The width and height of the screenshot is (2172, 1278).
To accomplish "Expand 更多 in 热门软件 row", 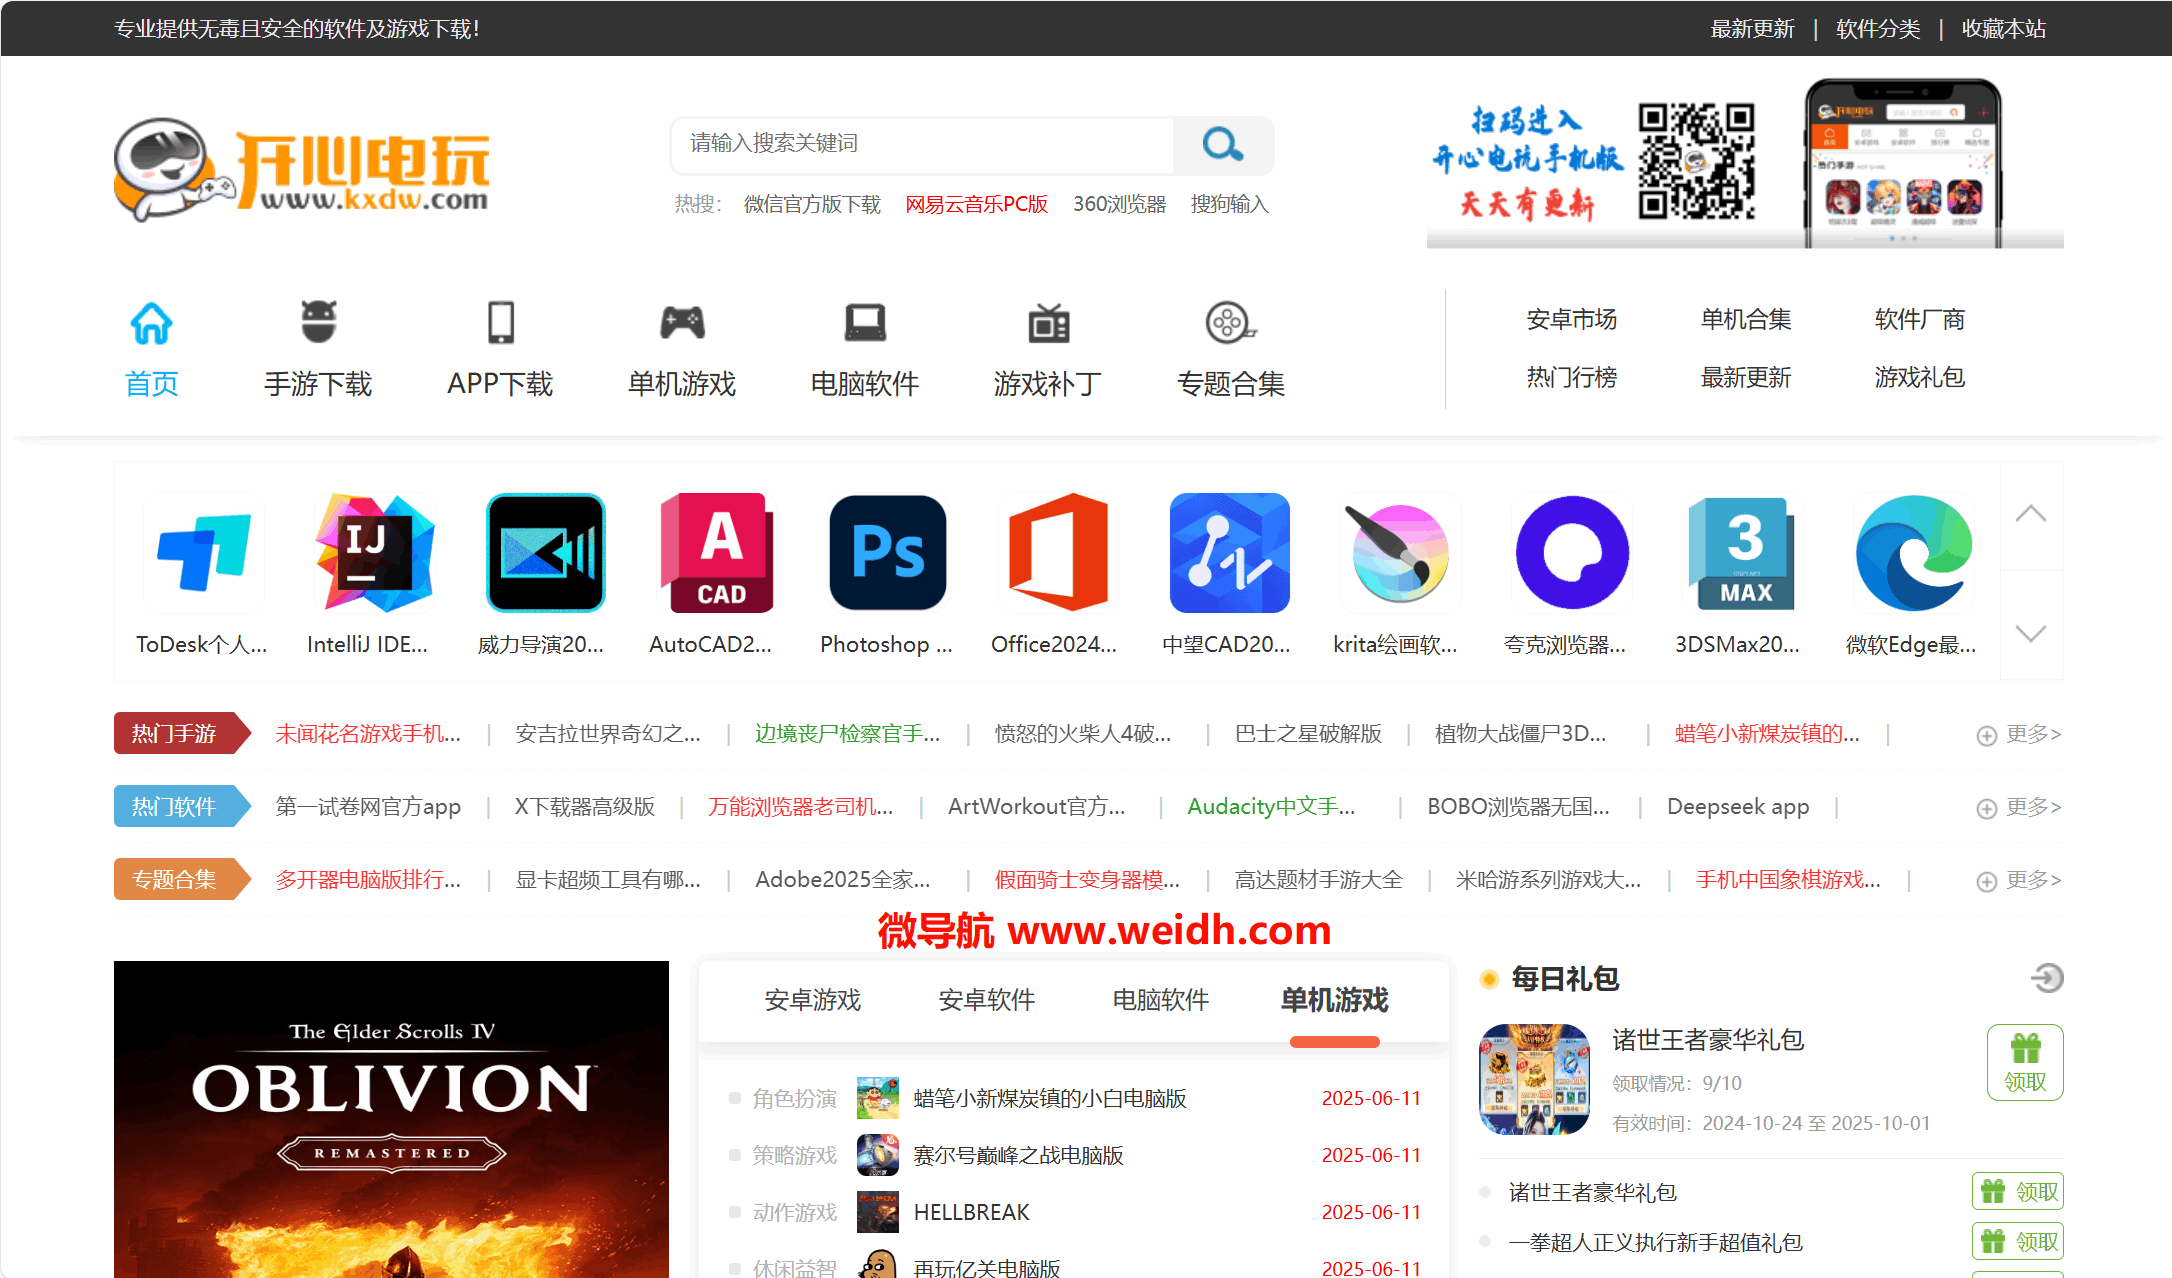I will (2019, 807).
